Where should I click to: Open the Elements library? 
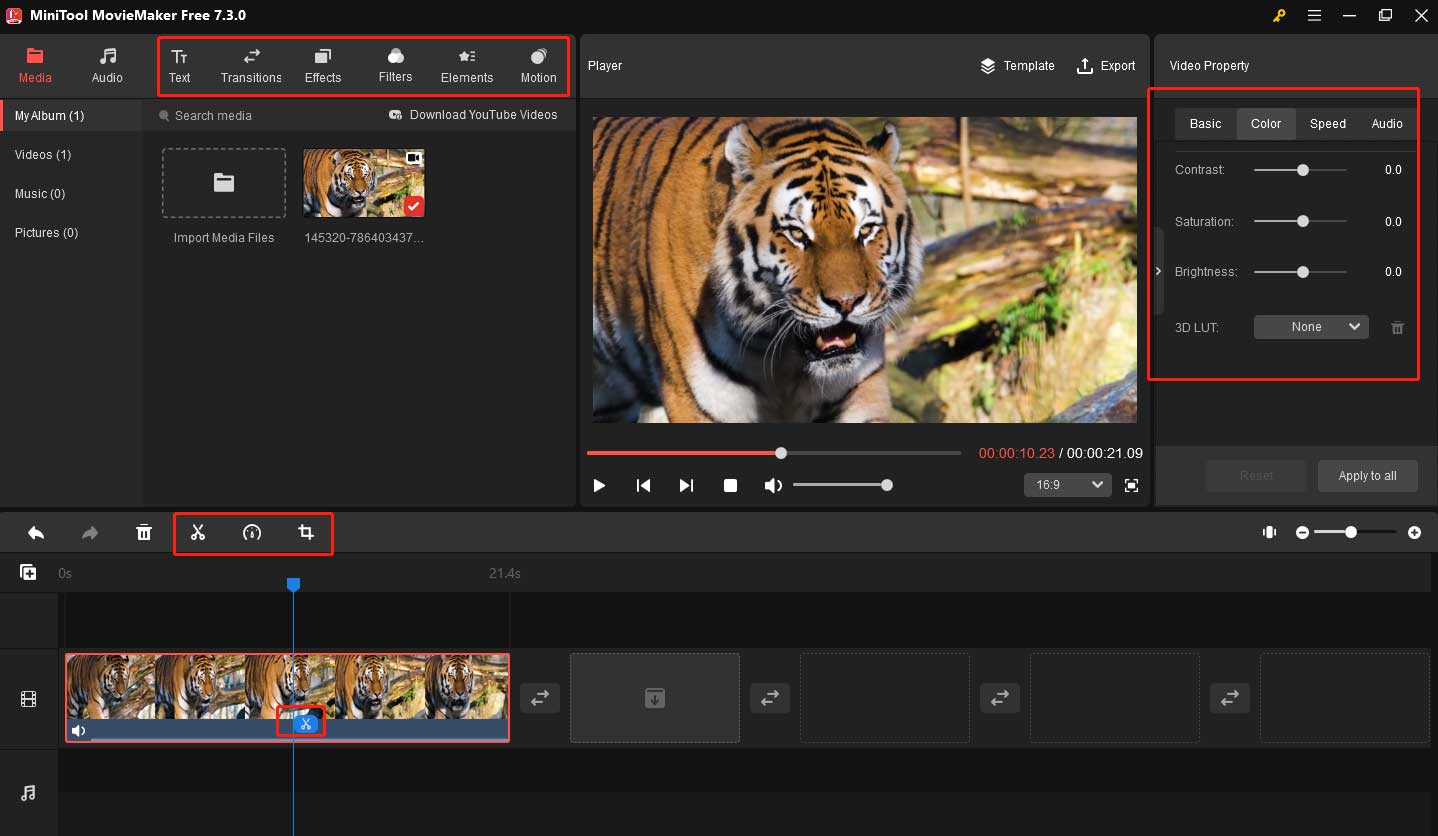tap(467, 66)
